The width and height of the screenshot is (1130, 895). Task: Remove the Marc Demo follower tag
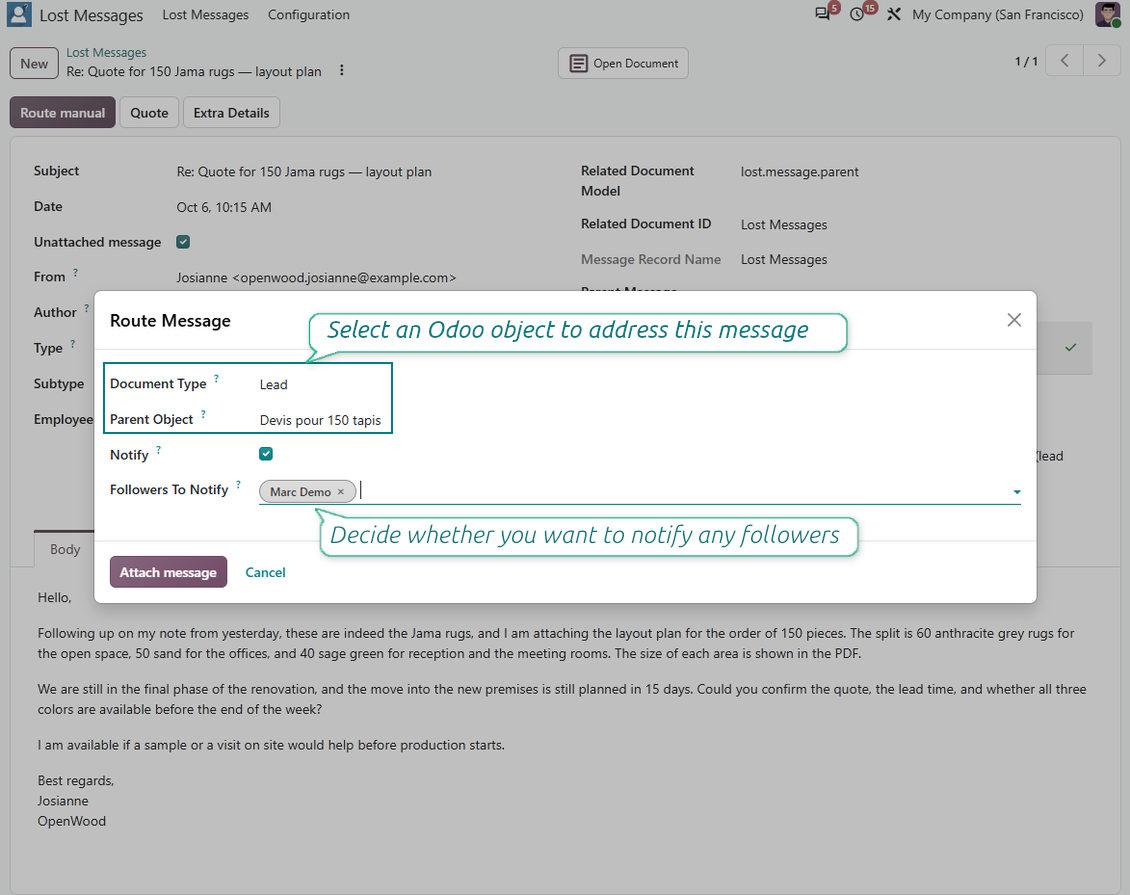[x=341, y=491]
